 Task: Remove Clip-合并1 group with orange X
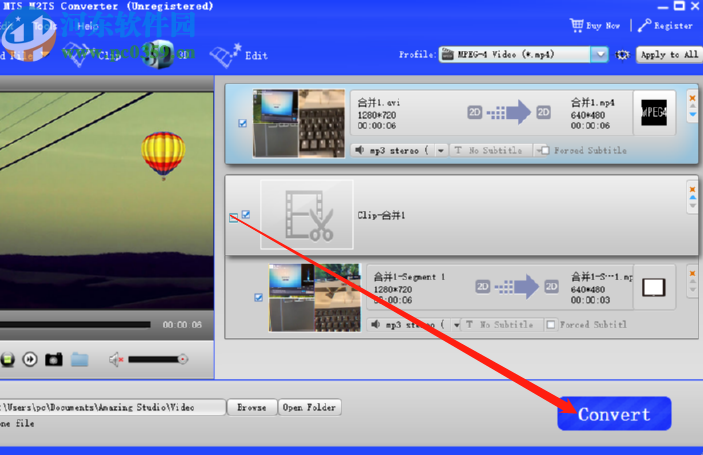692,189
